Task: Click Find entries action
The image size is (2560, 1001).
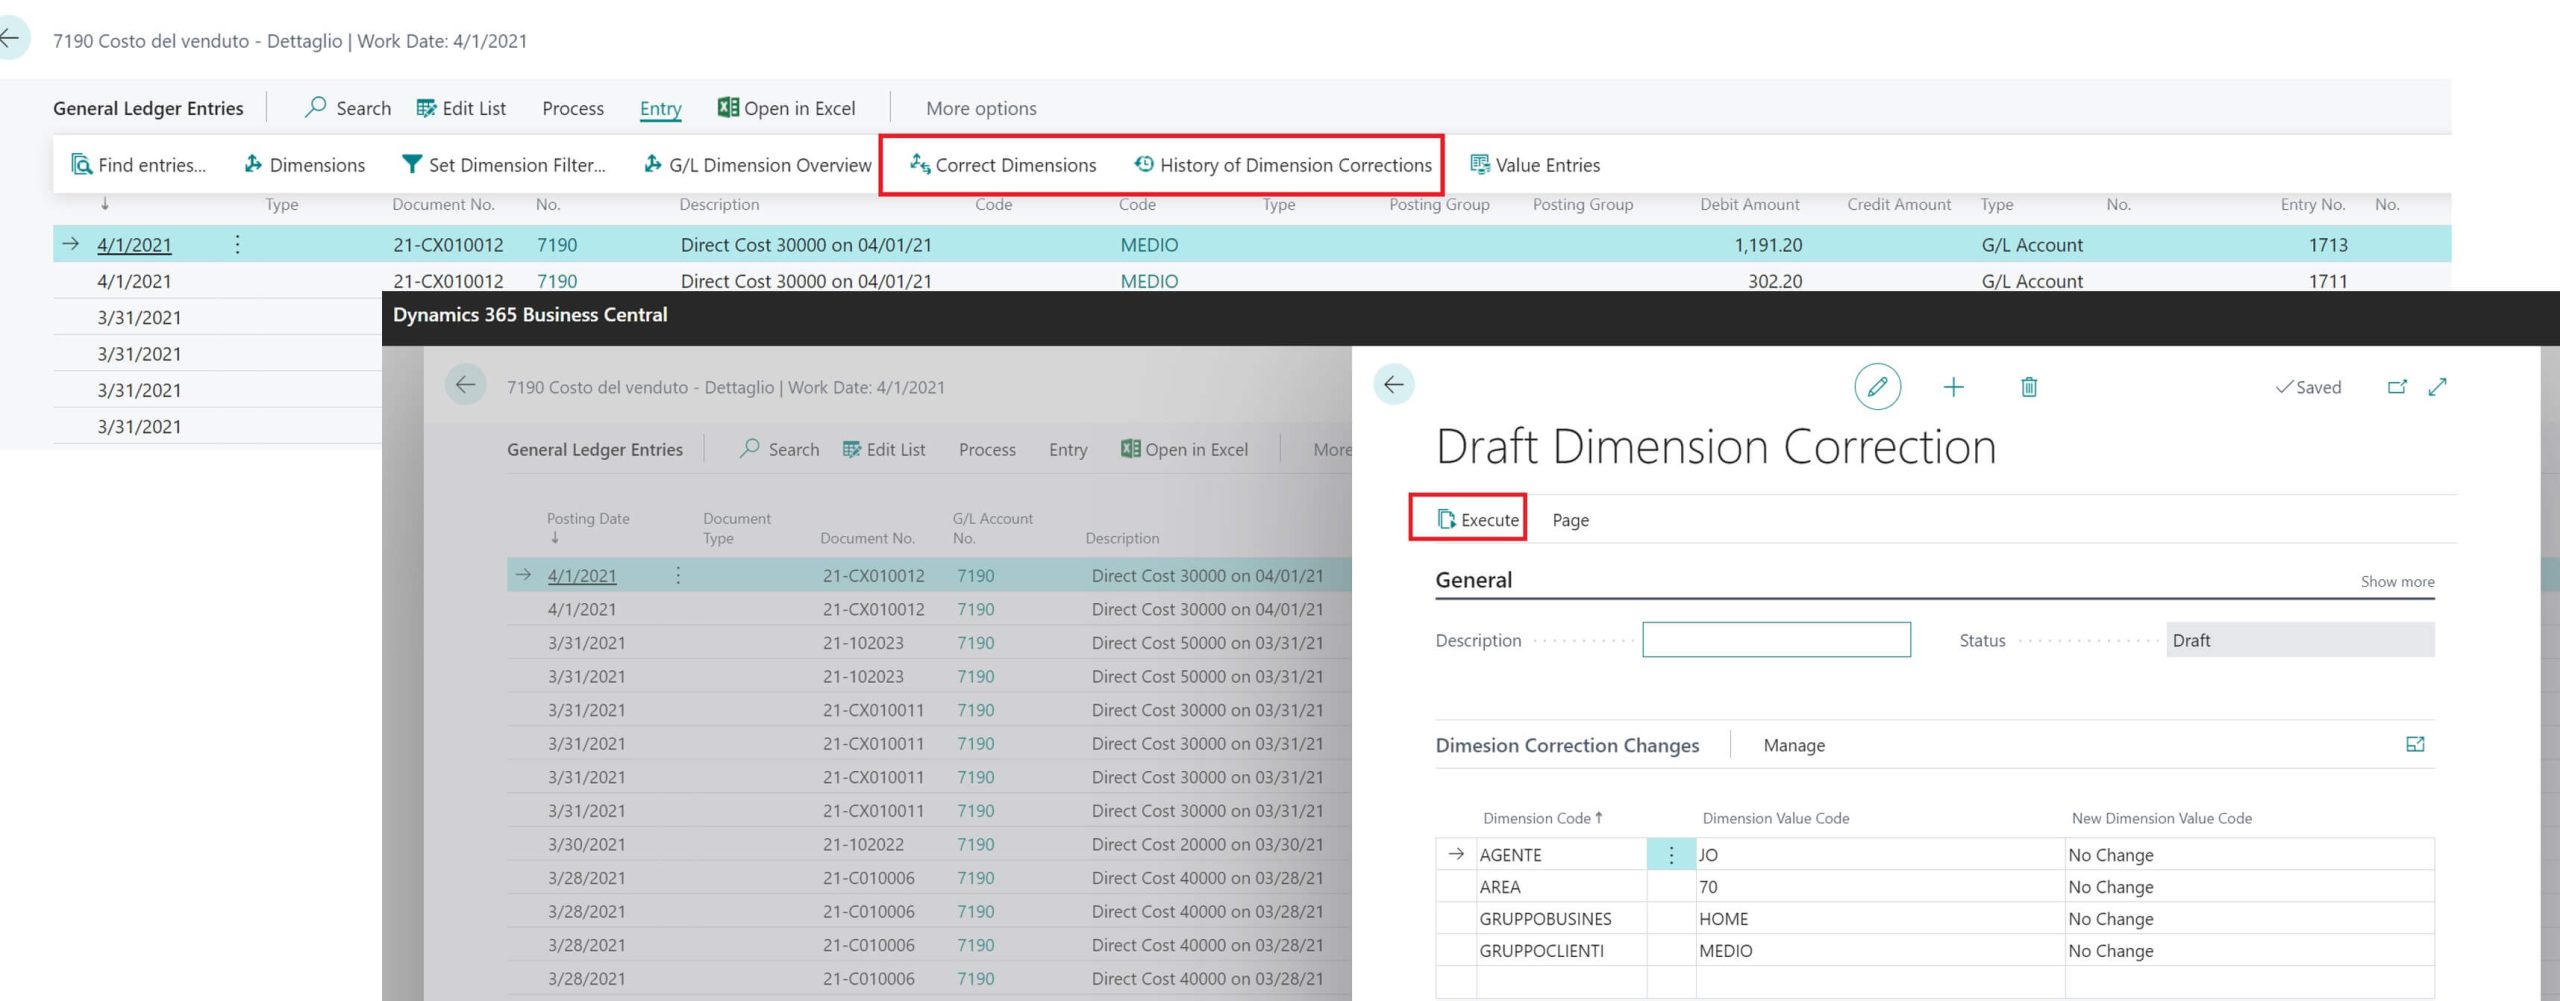Action: (x=138, y=165)
